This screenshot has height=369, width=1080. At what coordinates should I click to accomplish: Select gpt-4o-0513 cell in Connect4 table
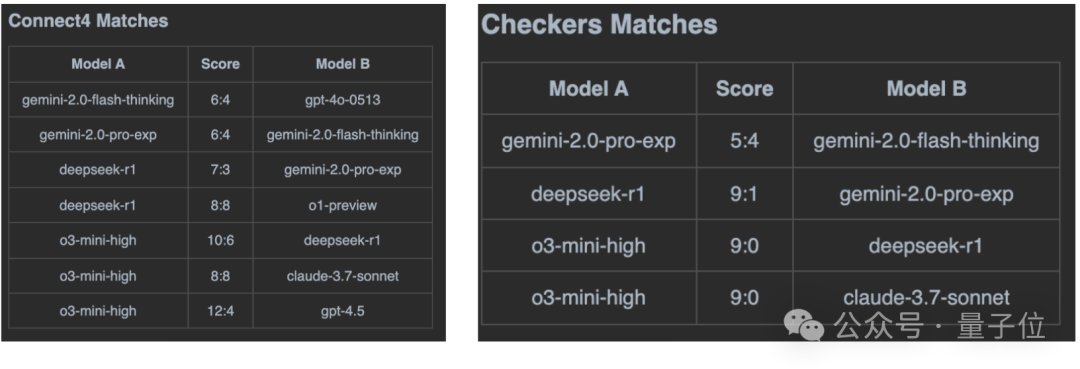coord(343,100)
